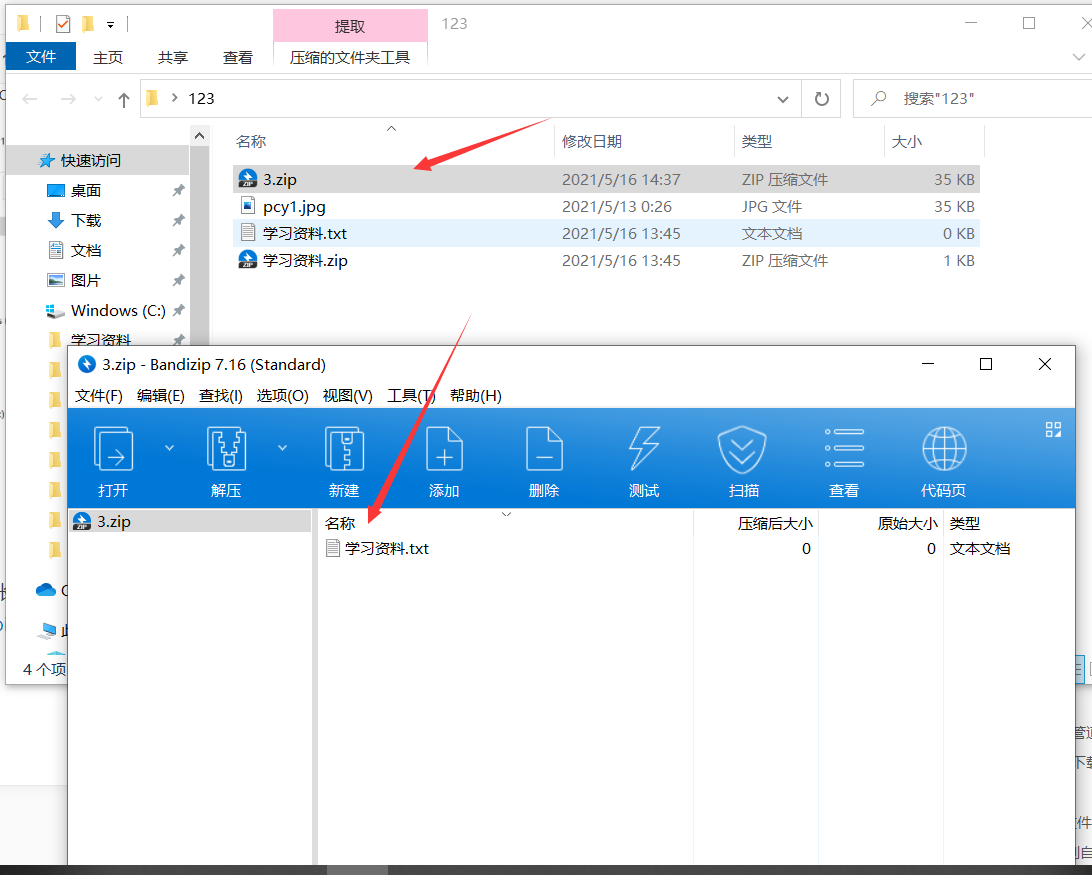Sort by 原始大小 column in Bandizip

click(x=907, y=523)
